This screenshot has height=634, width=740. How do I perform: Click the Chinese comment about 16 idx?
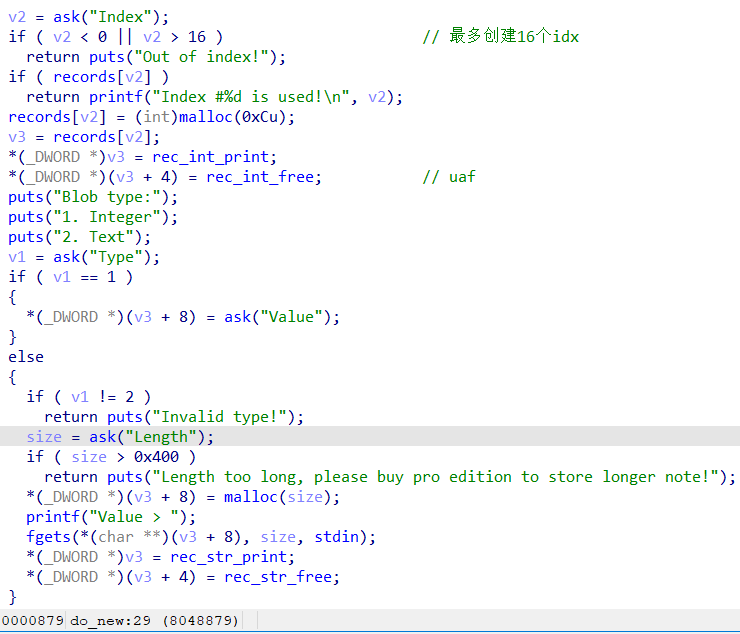click(500, 37)
